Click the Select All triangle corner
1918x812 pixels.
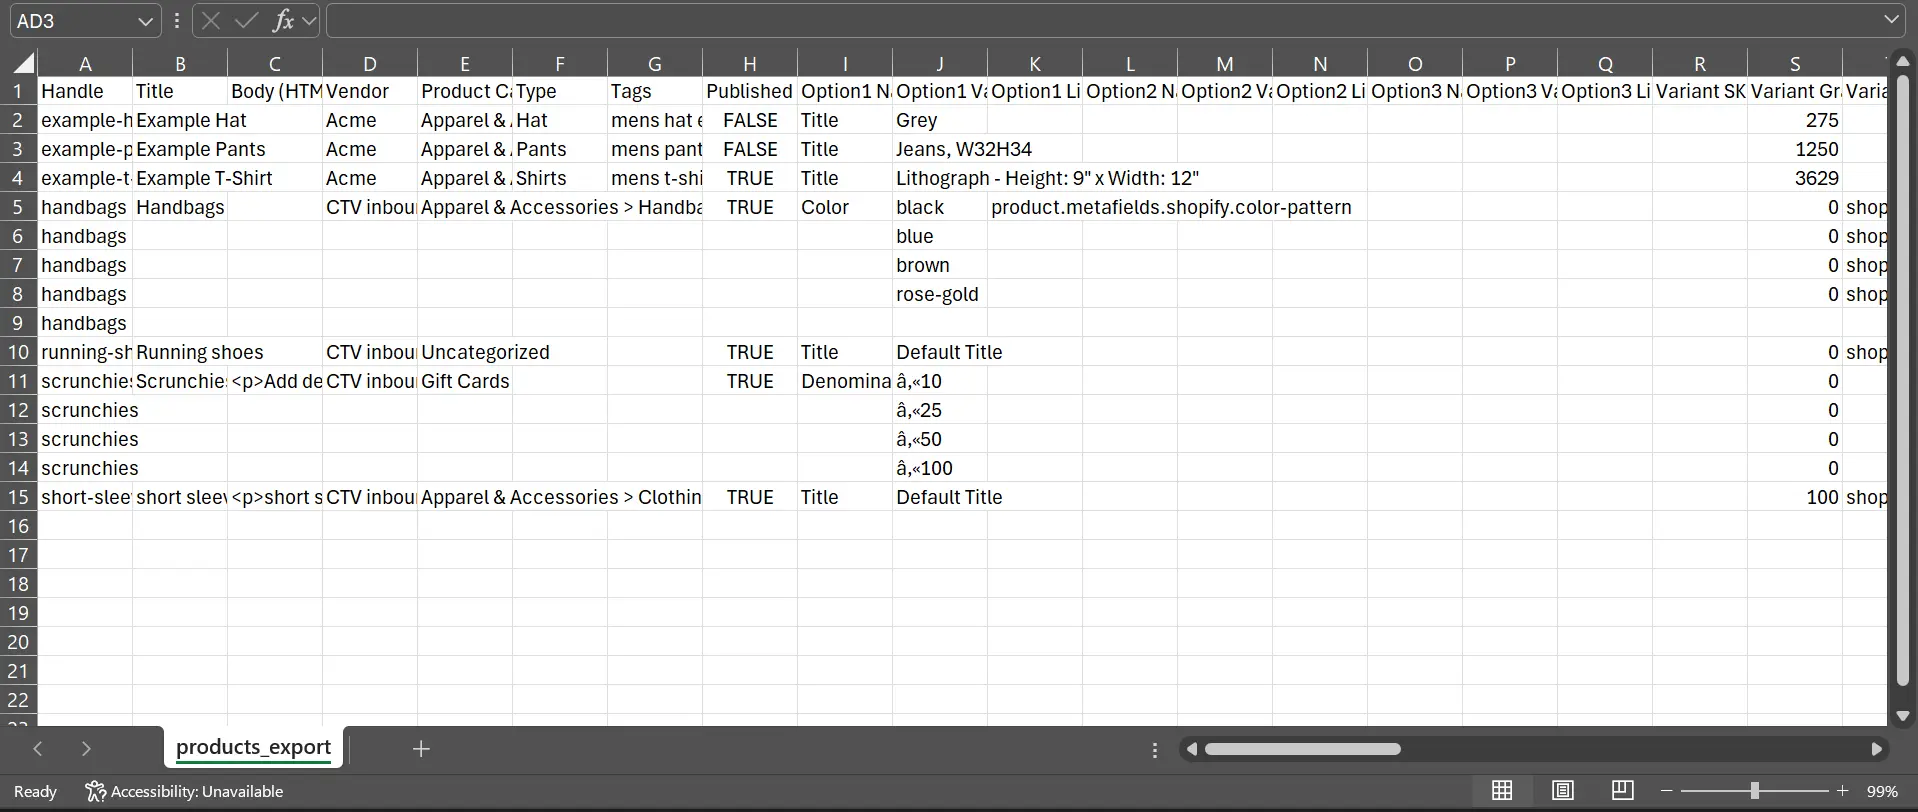[x=23, y=64]
